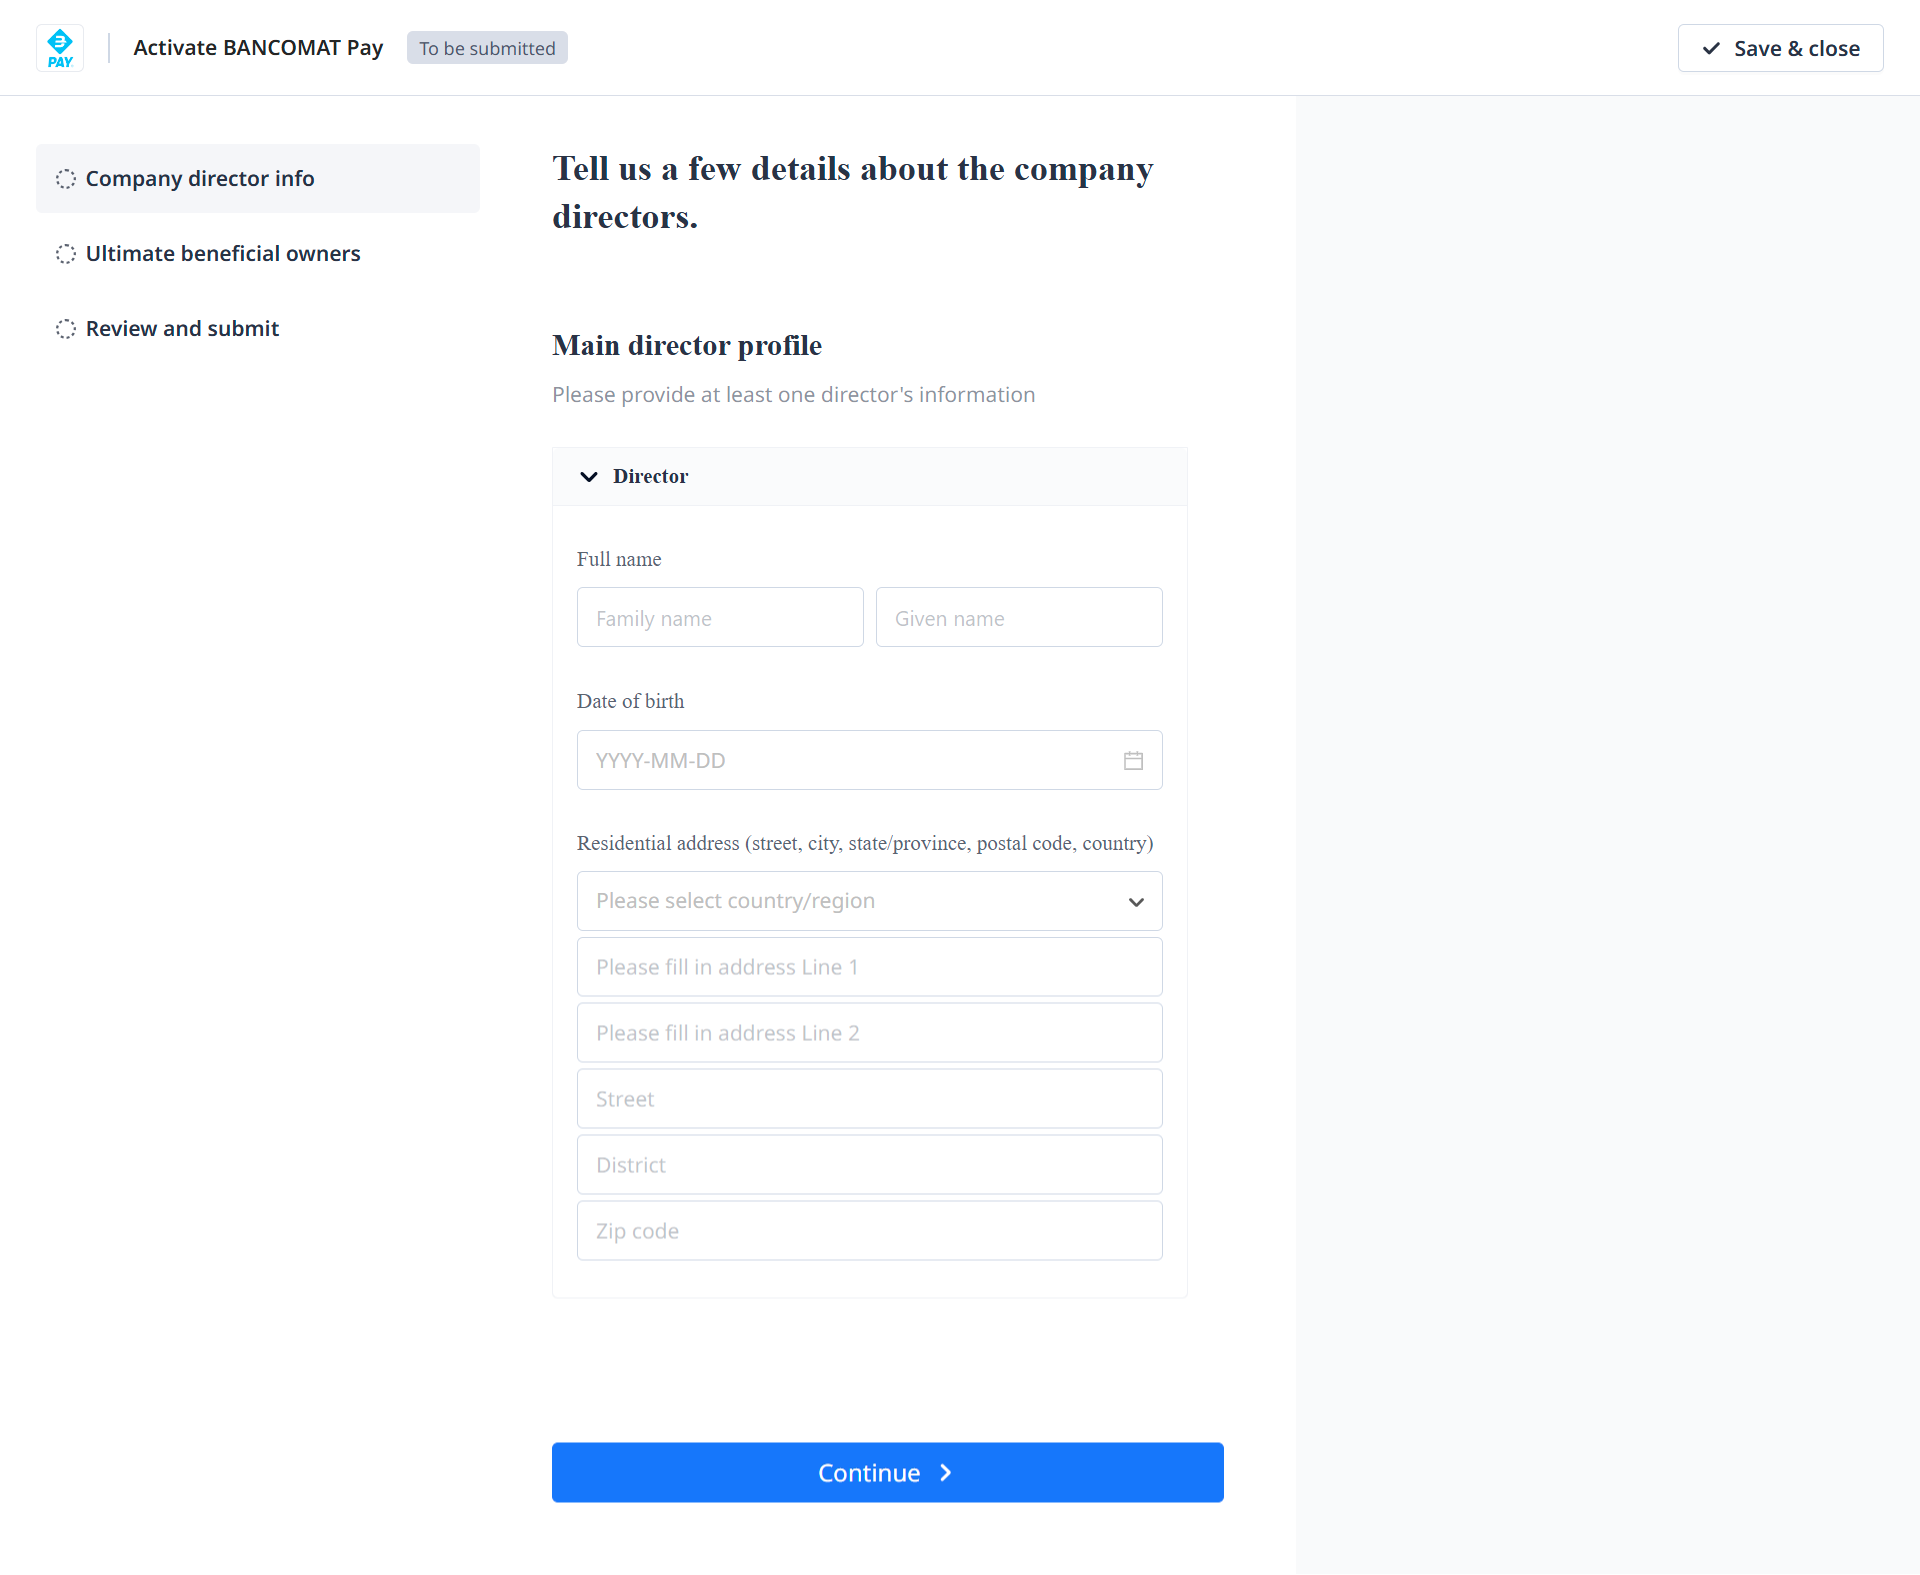Click the address Line 1 field
Screen dimensions: 1920x1575
869,967
